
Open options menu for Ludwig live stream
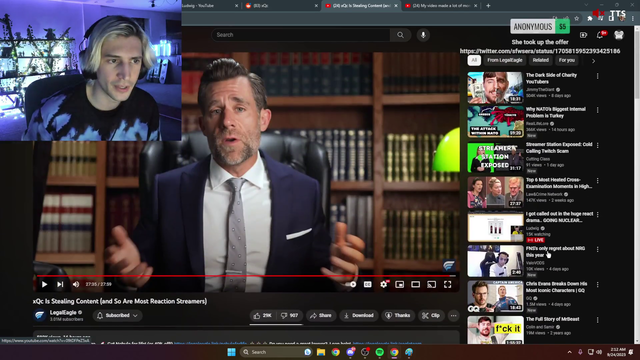598,215
